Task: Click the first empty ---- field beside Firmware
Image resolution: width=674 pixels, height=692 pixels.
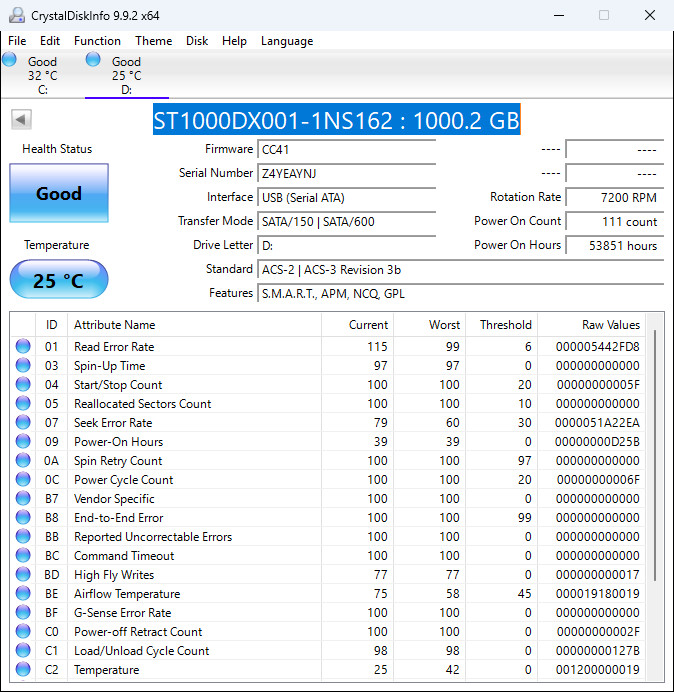Action: (x=615, y=149)
